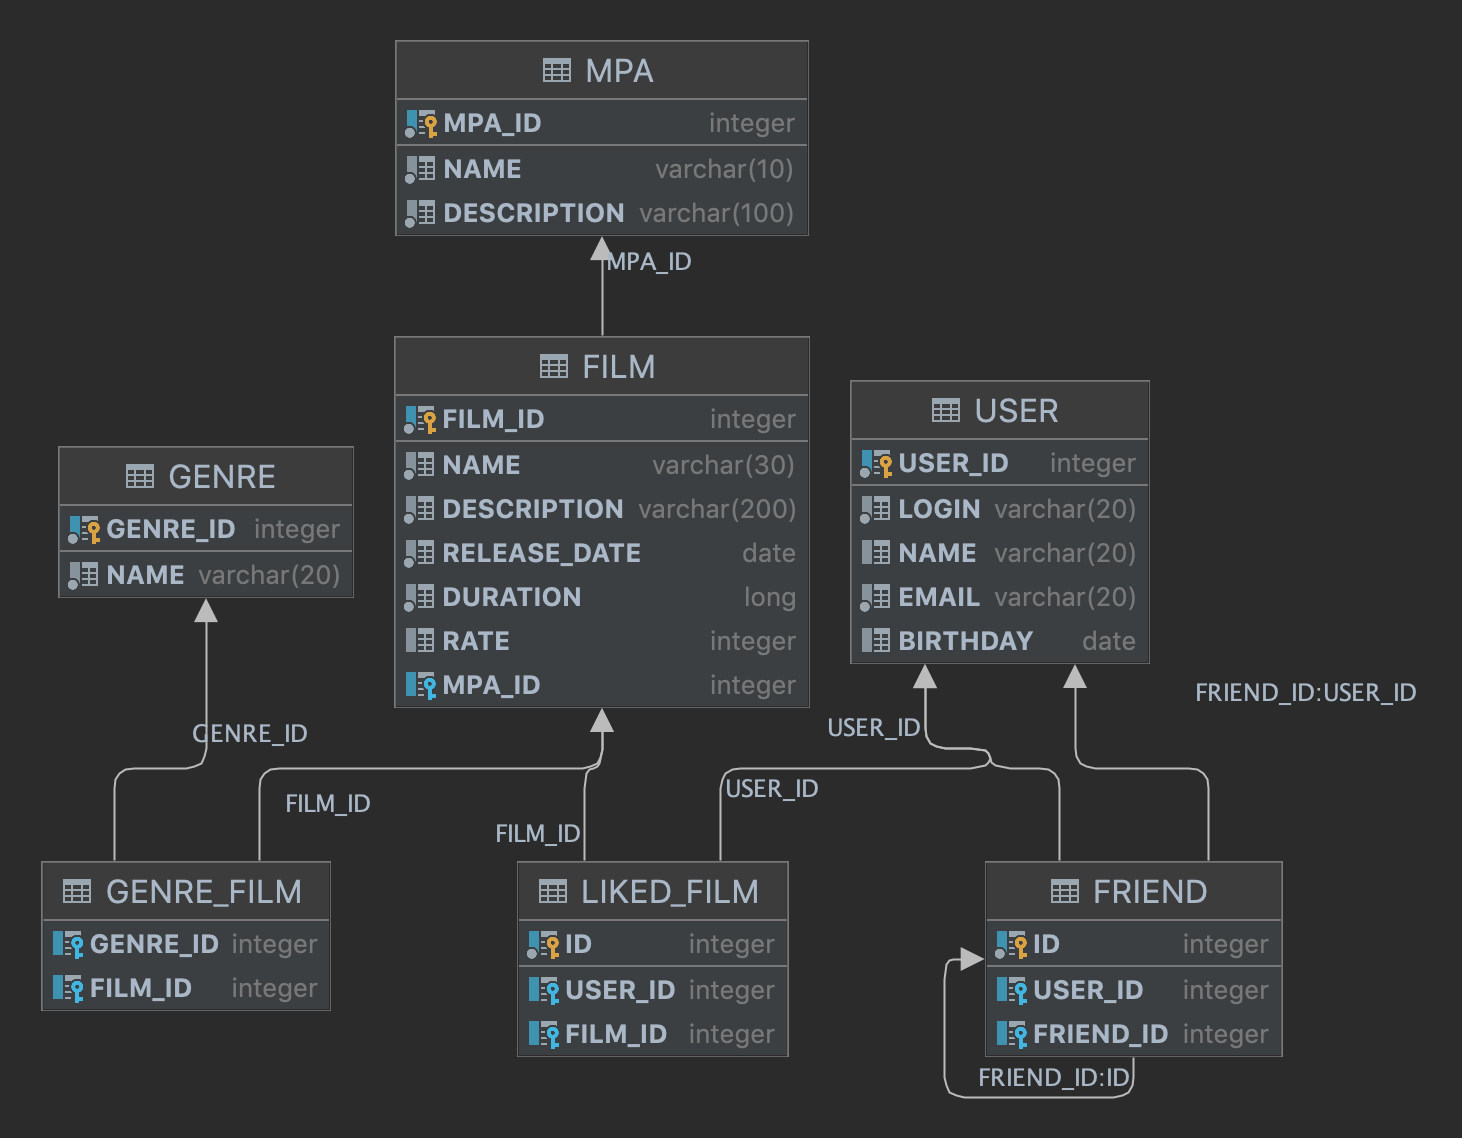Click the FRIEND_ID:USER_ID relationship label
This screenshot has height=1138, width=1462.
(1306, 693)
